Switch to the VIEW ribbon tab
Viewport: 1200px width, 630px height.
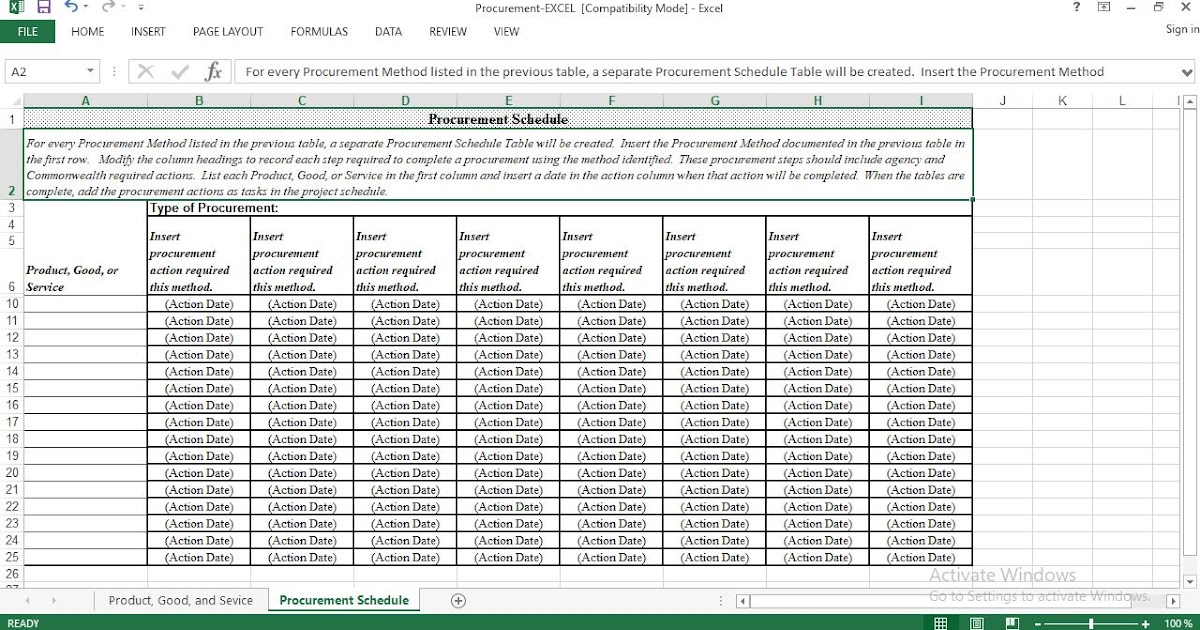click(506, 32)
